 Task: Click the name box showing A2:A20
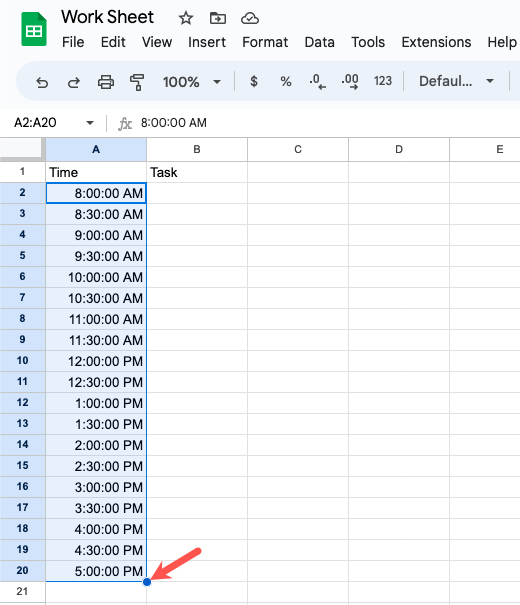(35, 123)
